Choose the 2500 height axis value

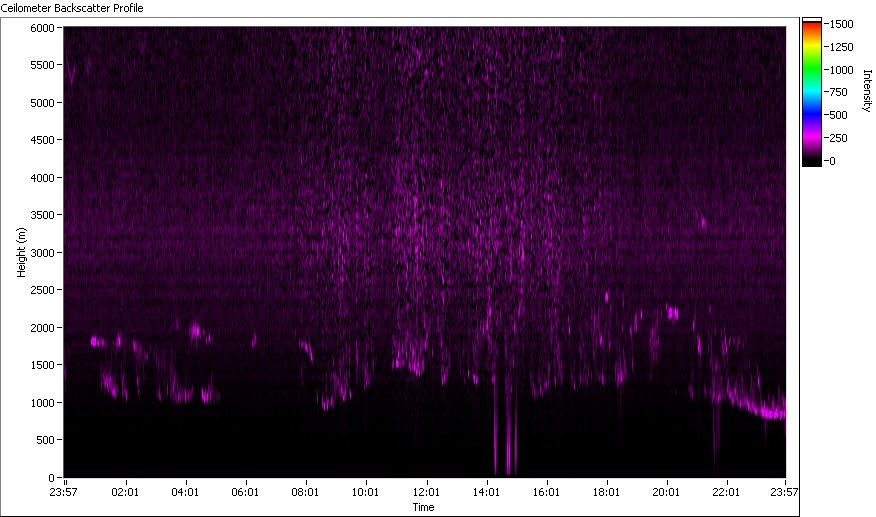42,290
